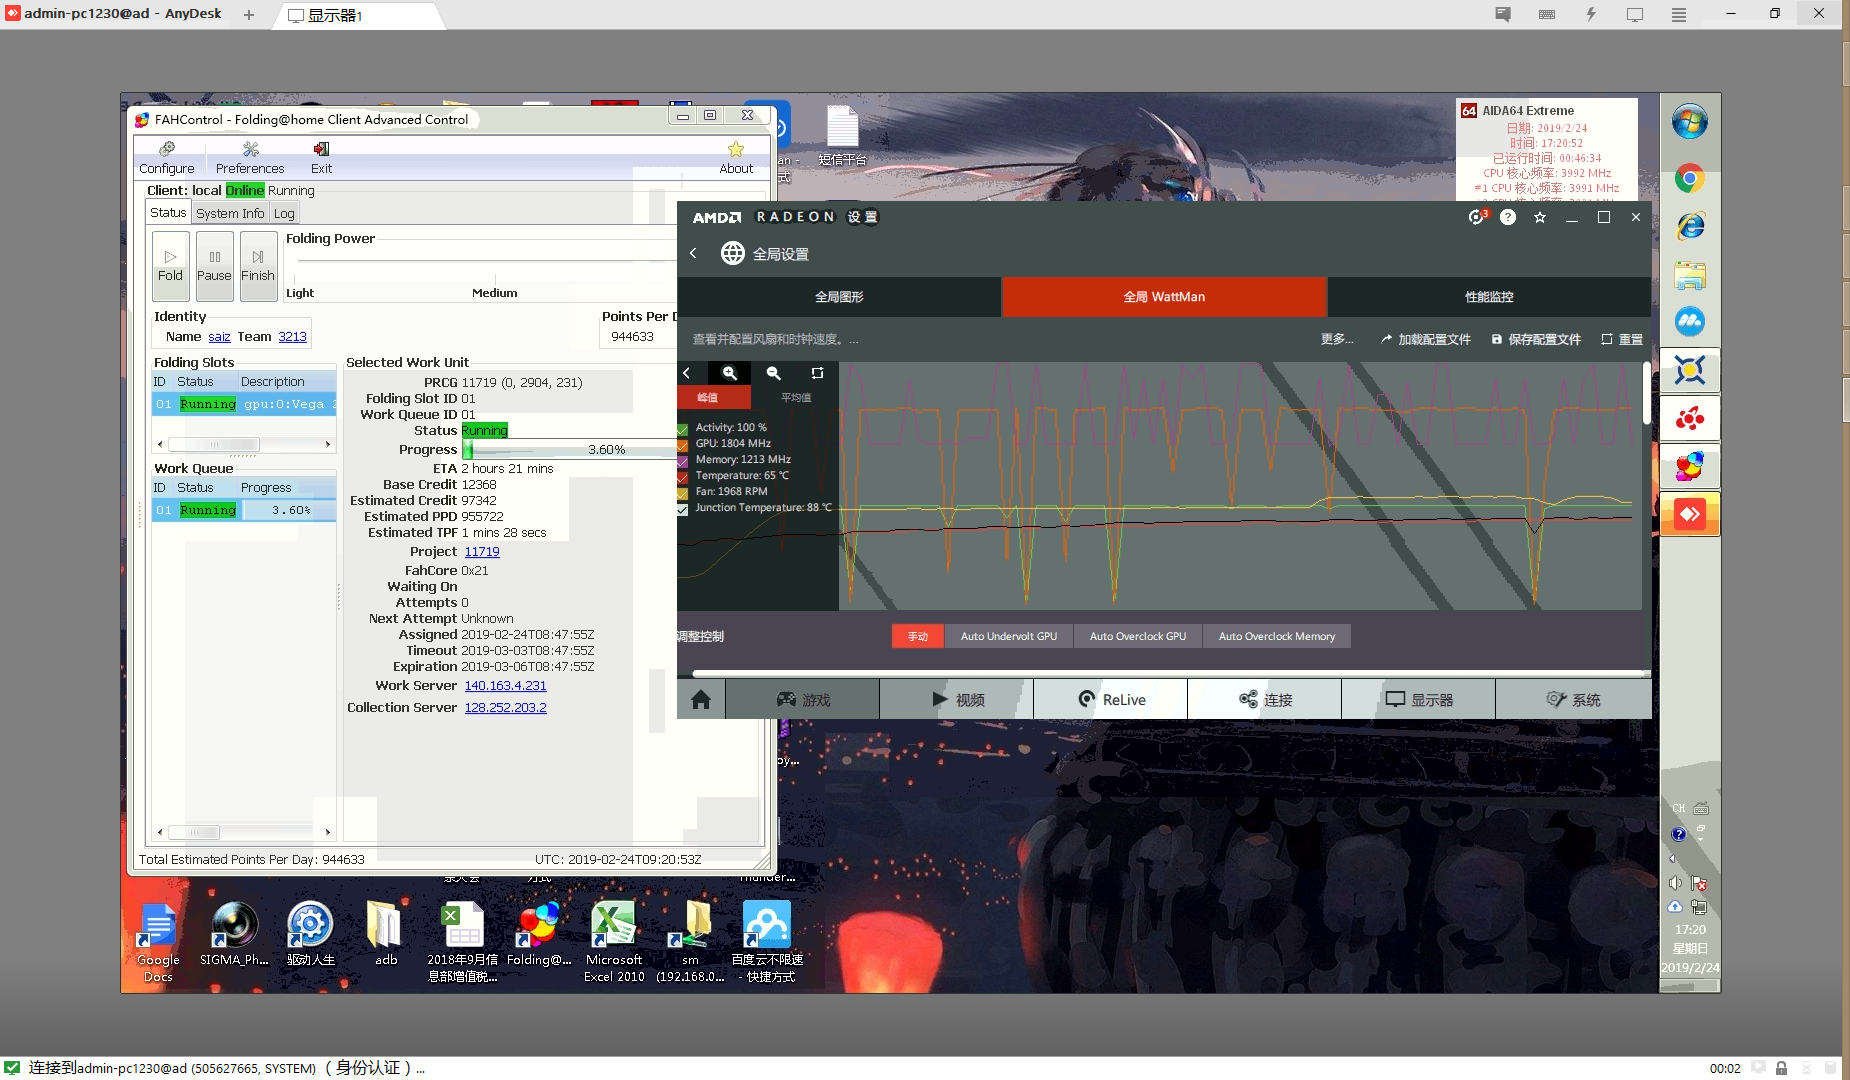1850x1080 pixels.
Task: Open AnyDesk actions lightning icon
Action: 1591,14
